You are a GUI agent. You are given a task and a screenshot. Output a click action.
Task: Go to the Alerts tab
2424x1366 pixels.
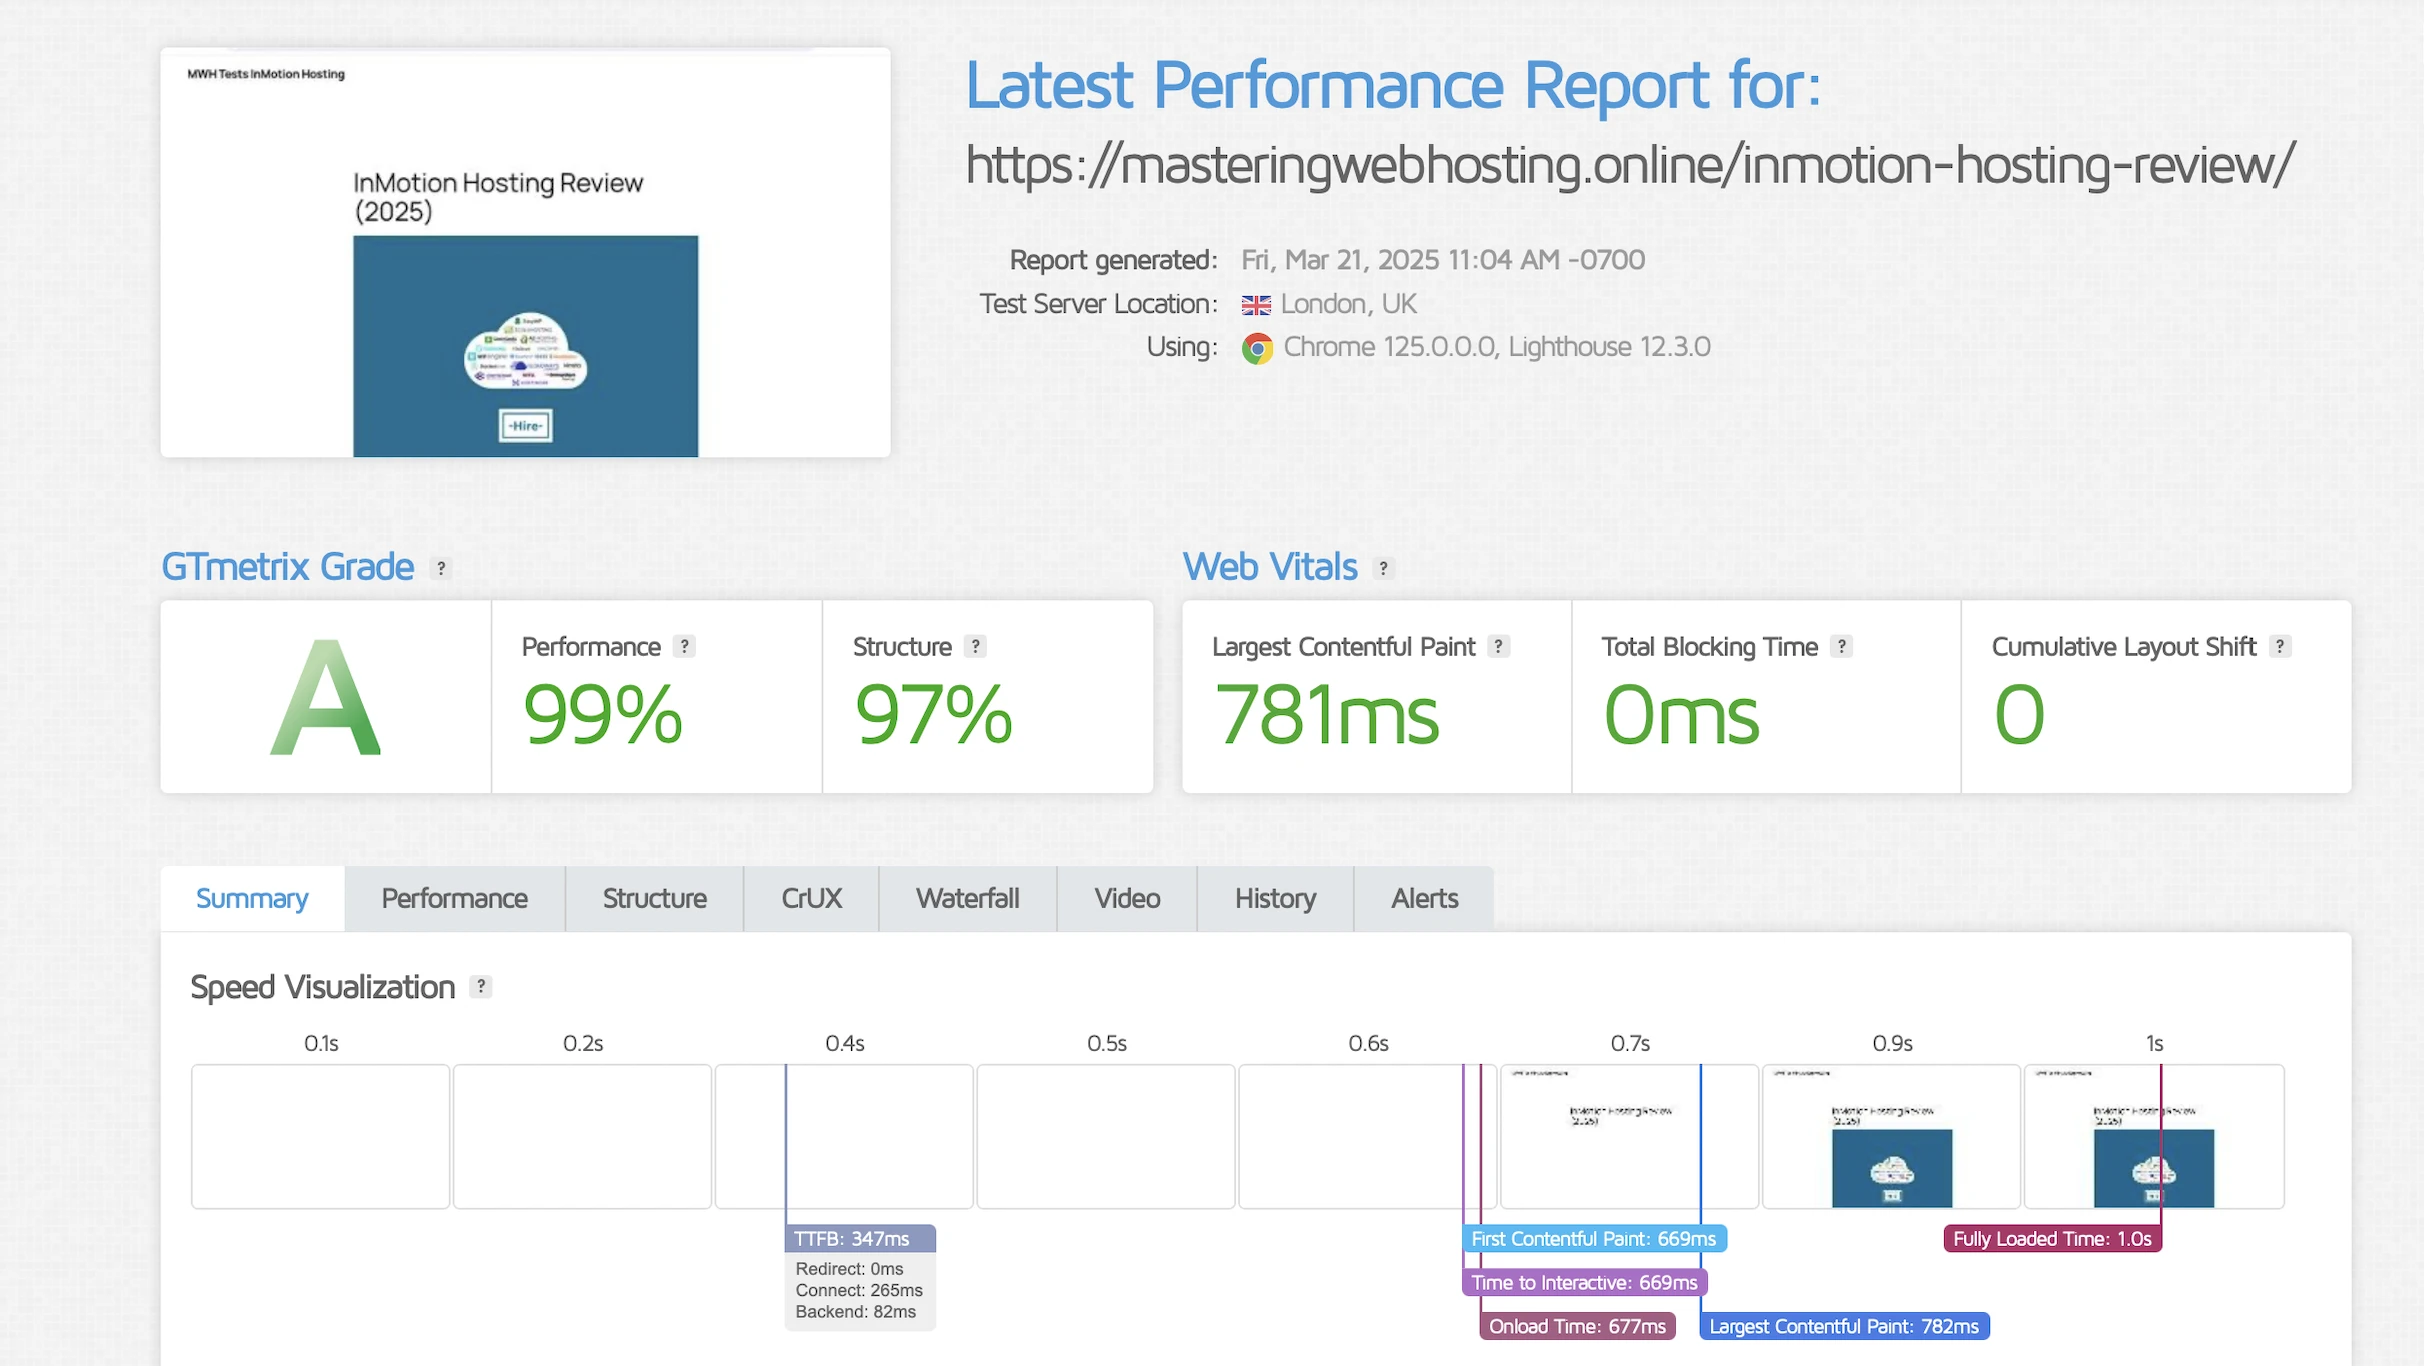pos(1424,899)
